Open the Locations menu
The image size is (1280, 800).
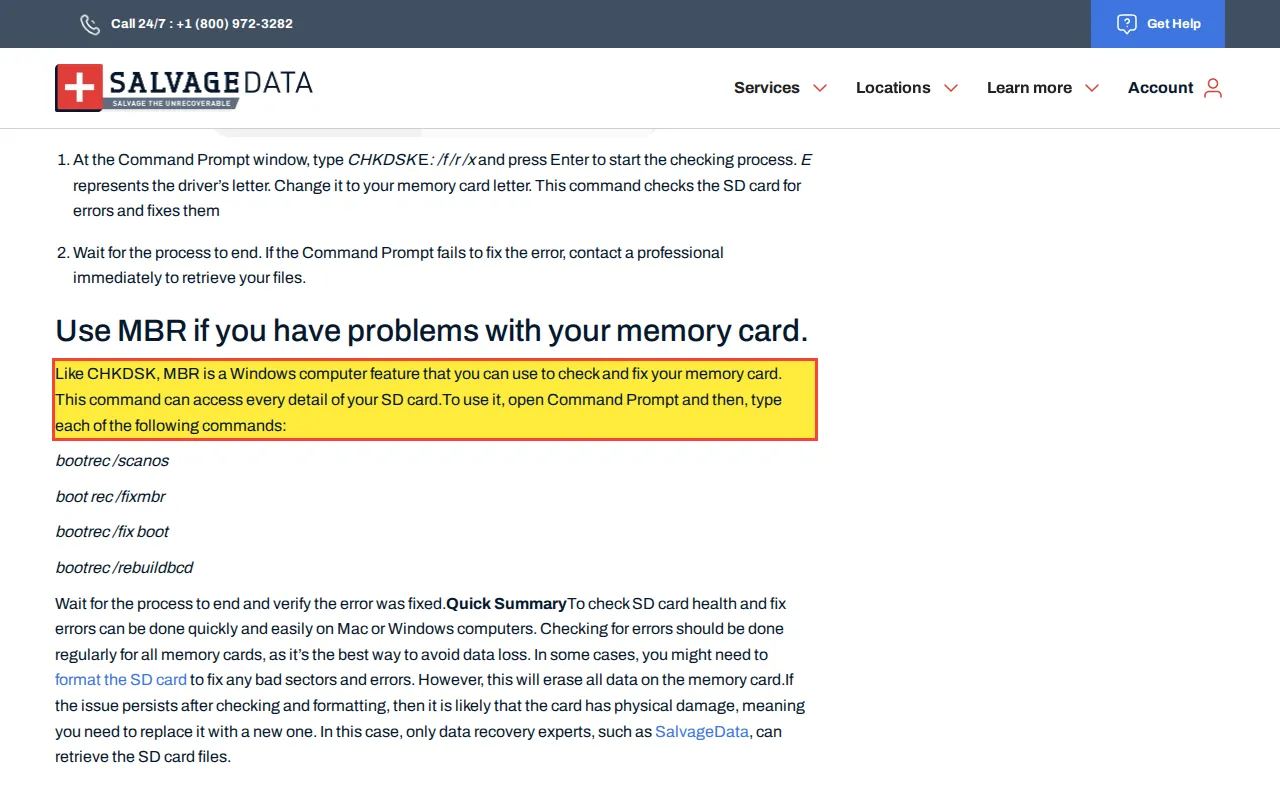click(x=893, y=88)
